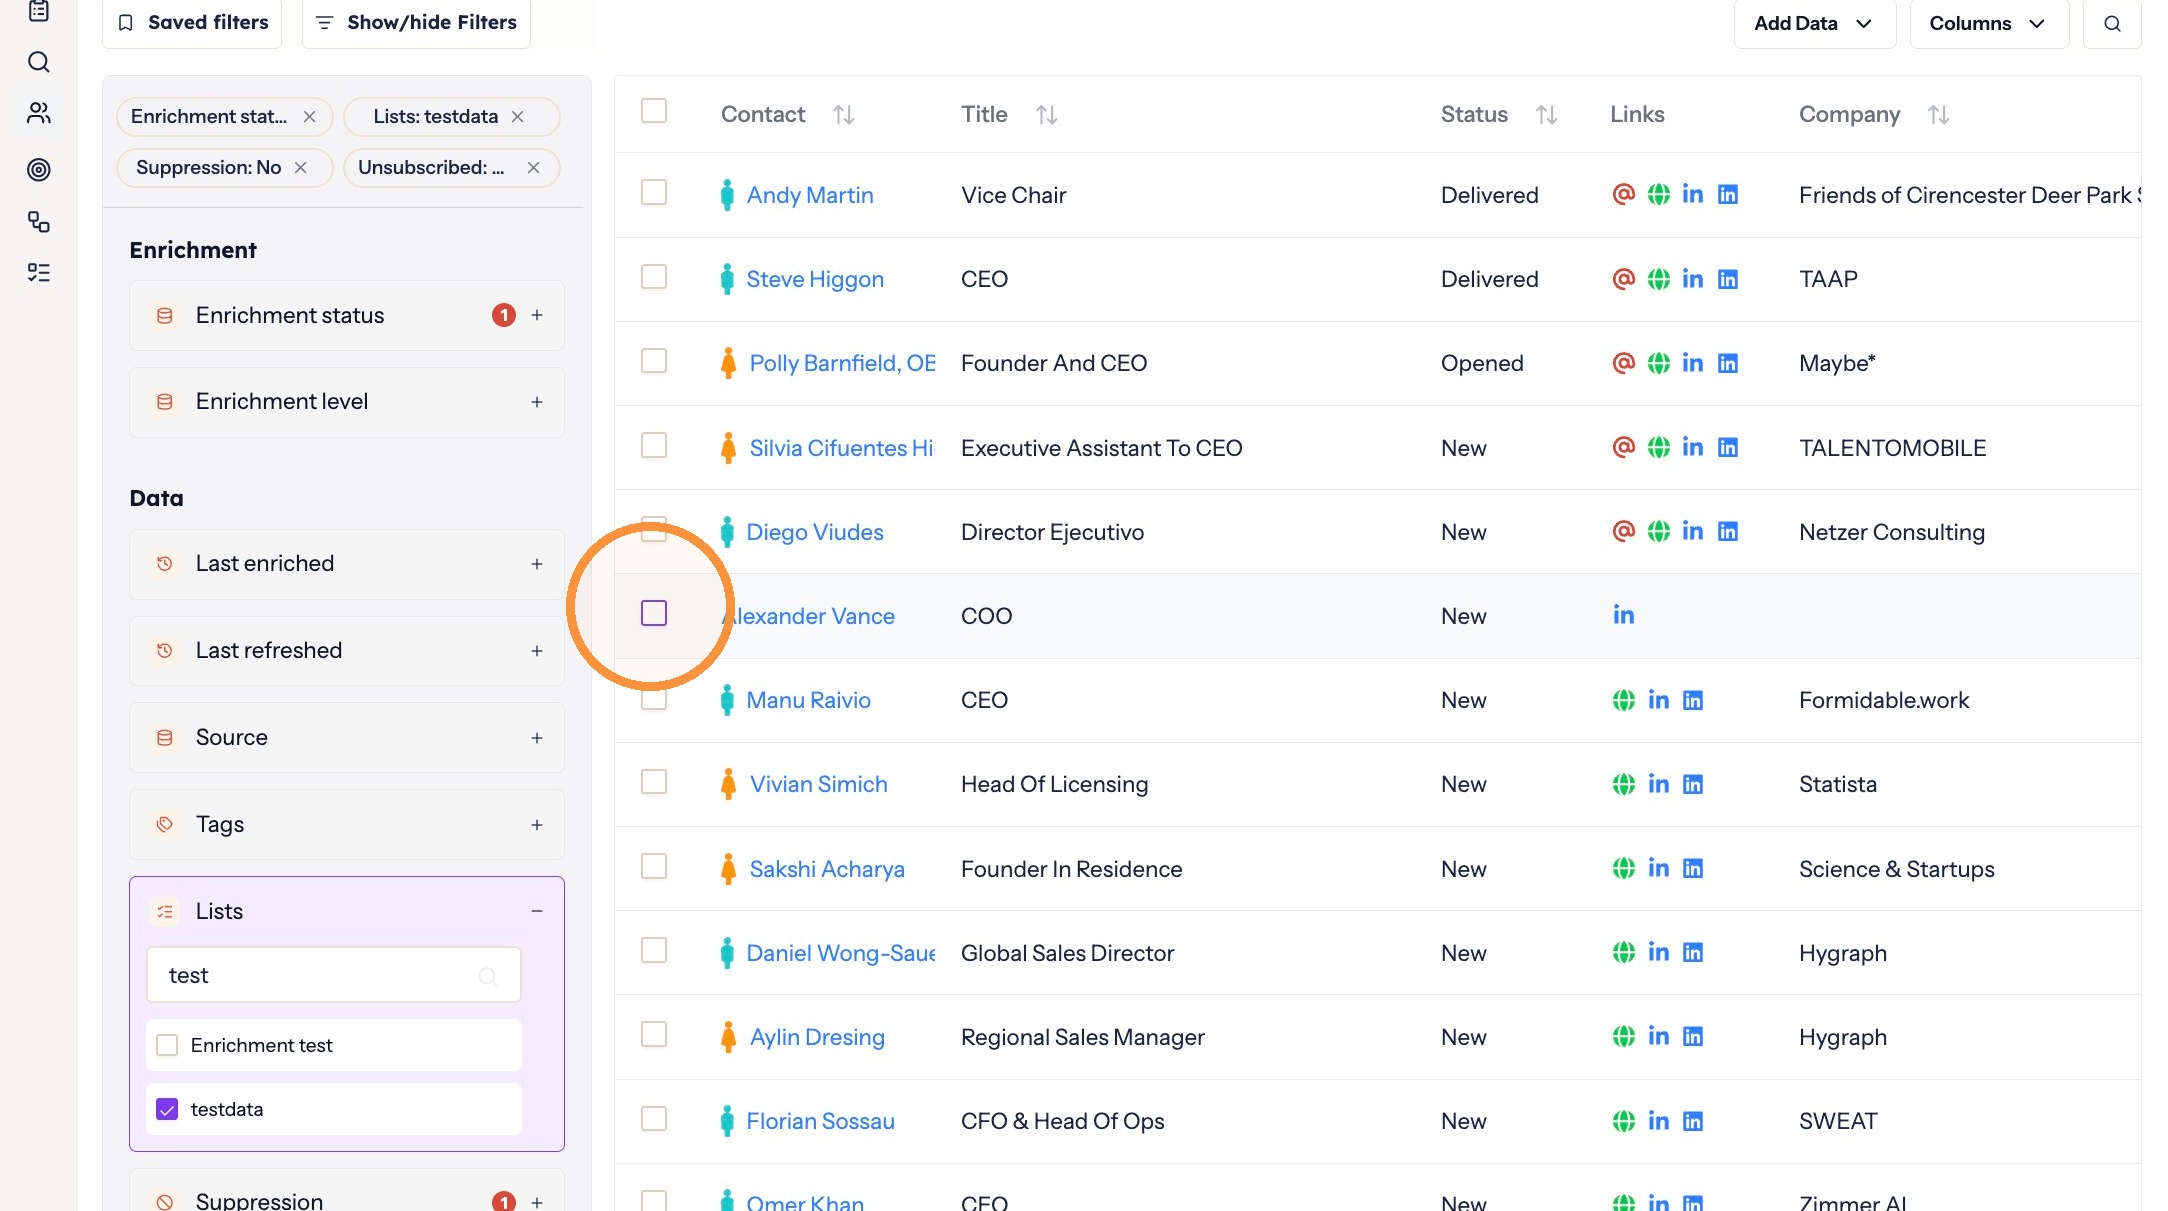2168x1211 pixels.
Task: Remove the Enrichment status filter chip
Action: click(x=310, y=117)
